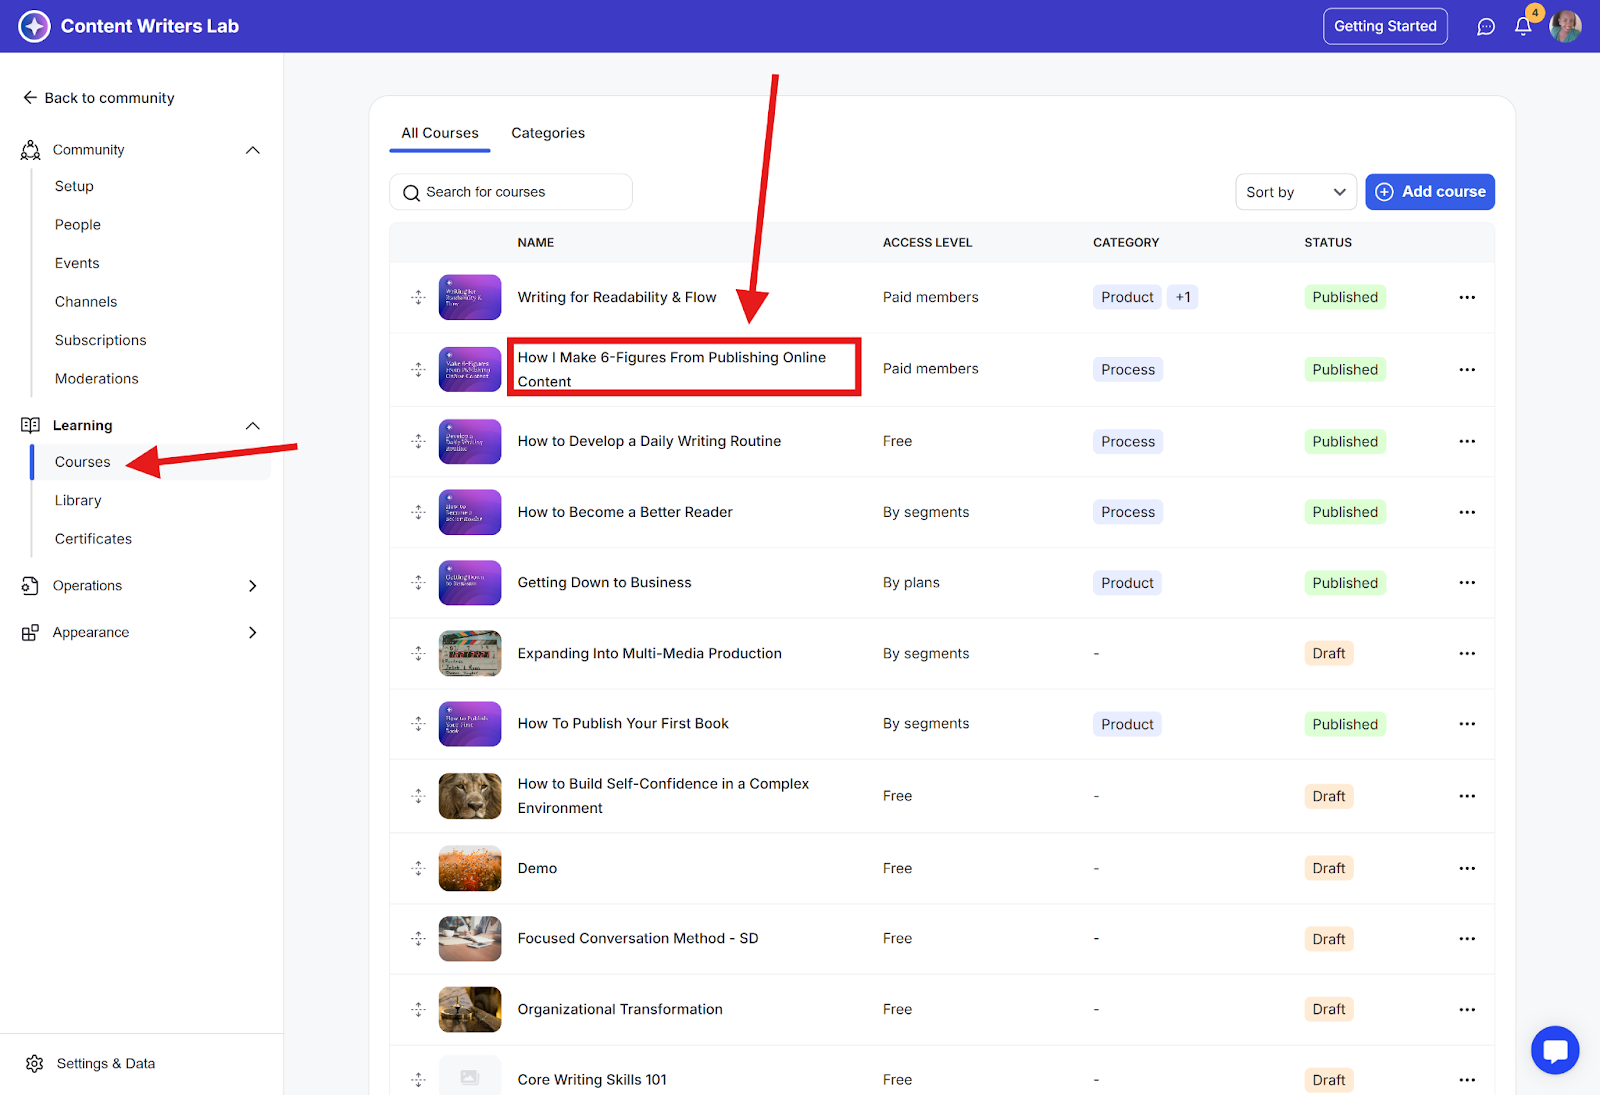
Task: Select Library in the sidebar
Action: pos(78,500)
